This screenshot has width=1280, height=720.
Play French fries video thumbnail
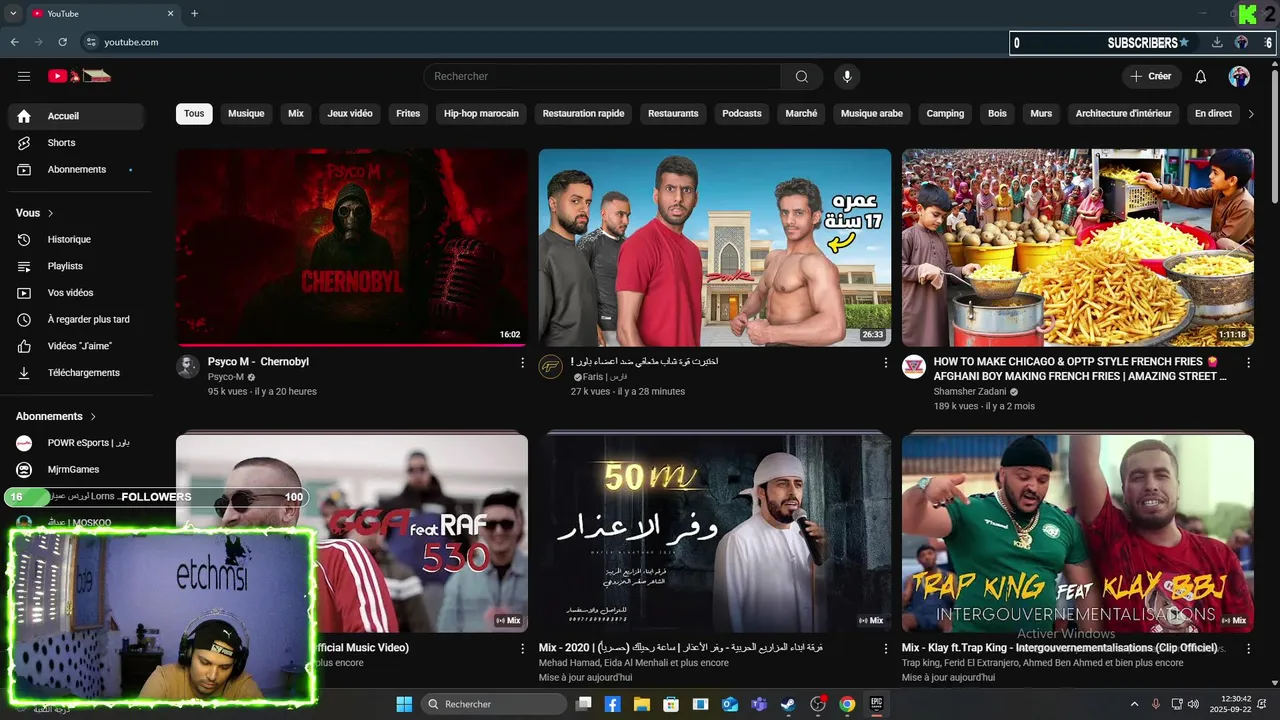tap(1078, 247)
